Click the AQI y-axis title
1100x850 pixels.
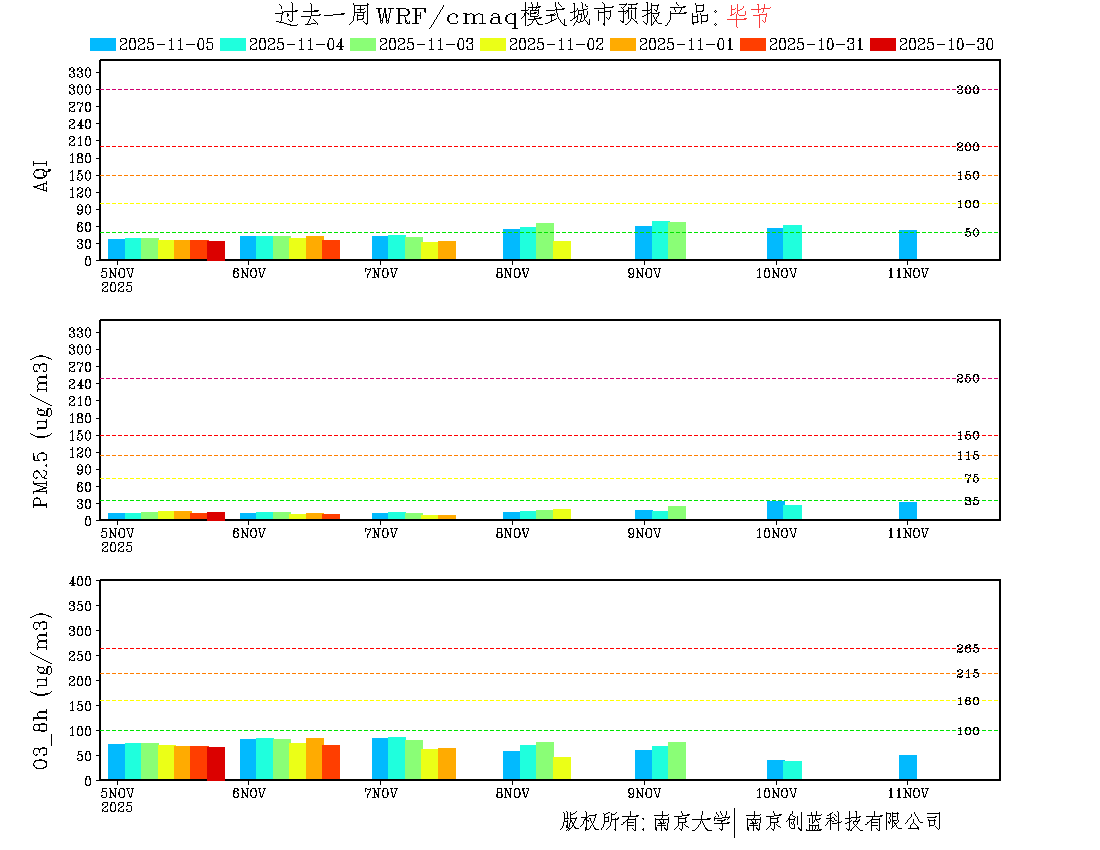pos(42,174)
